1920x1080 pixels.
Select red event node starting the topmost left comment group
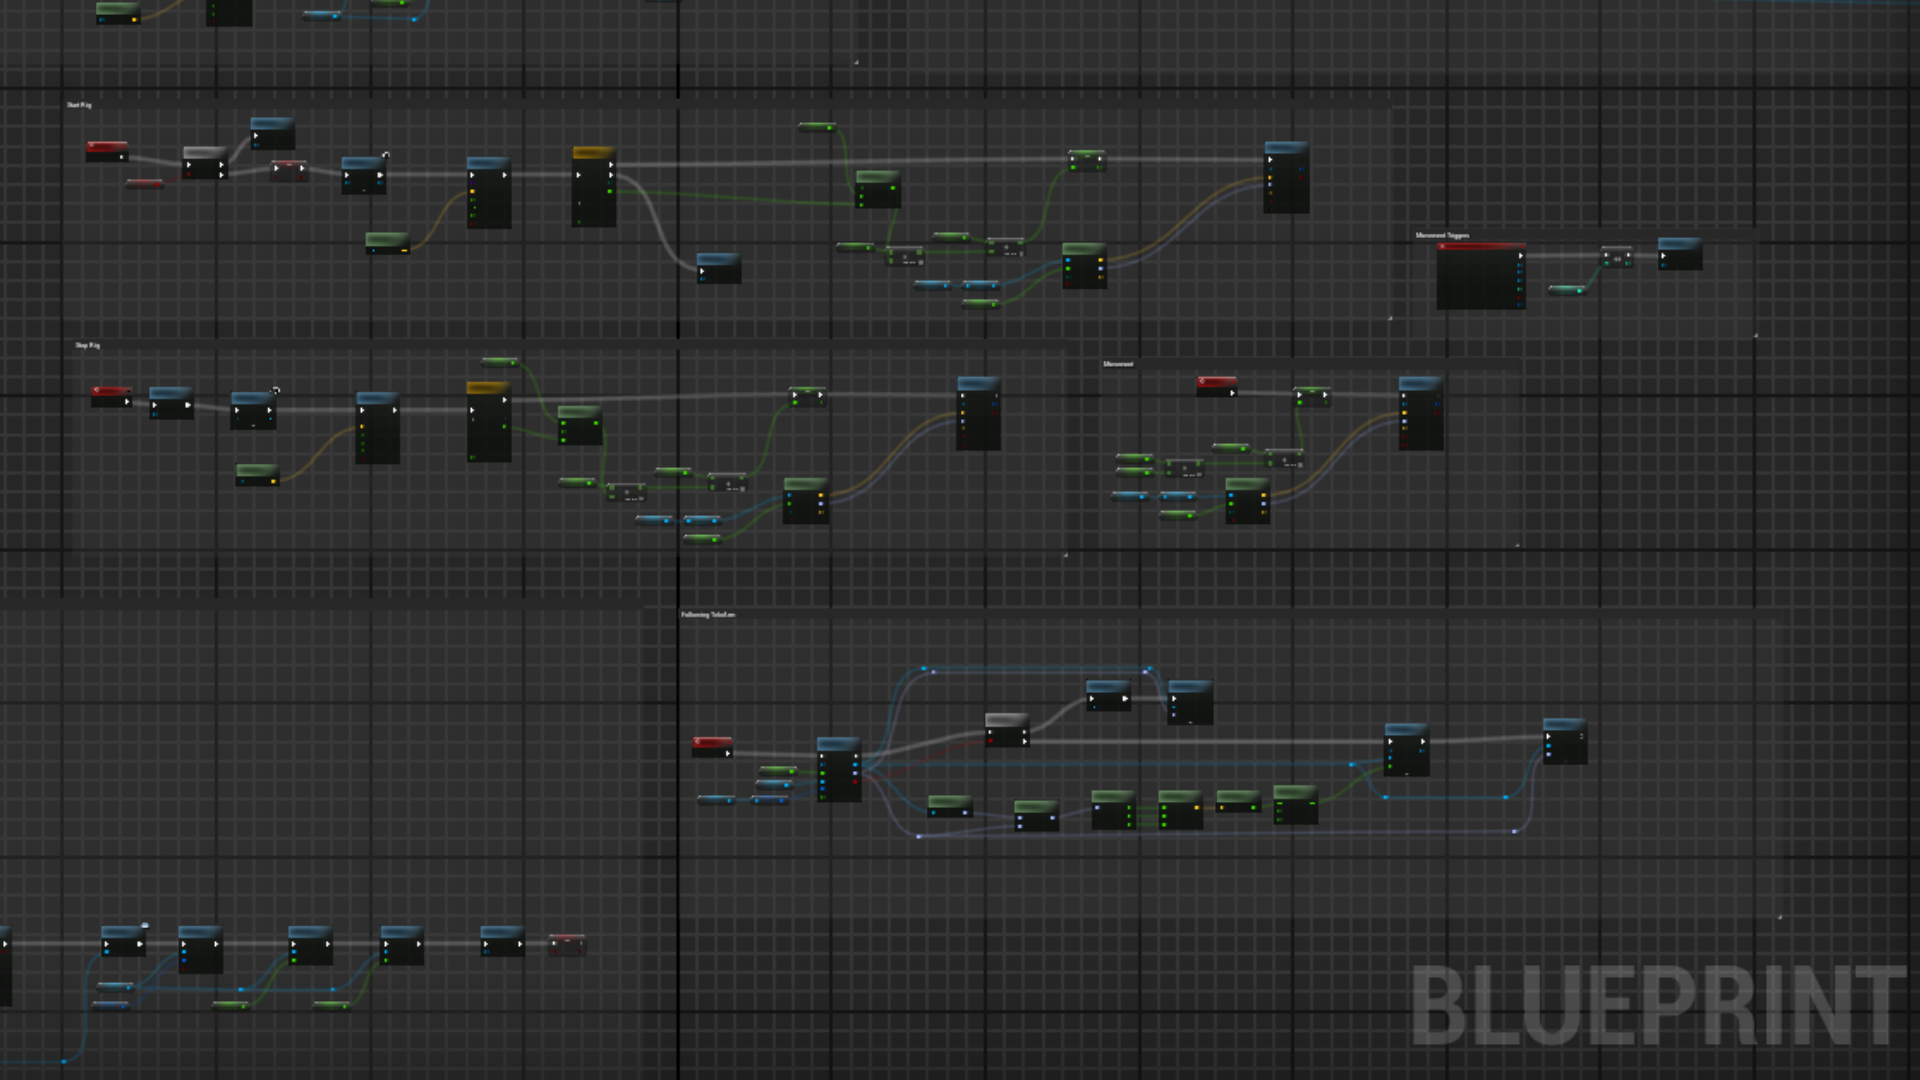point(107,151)
